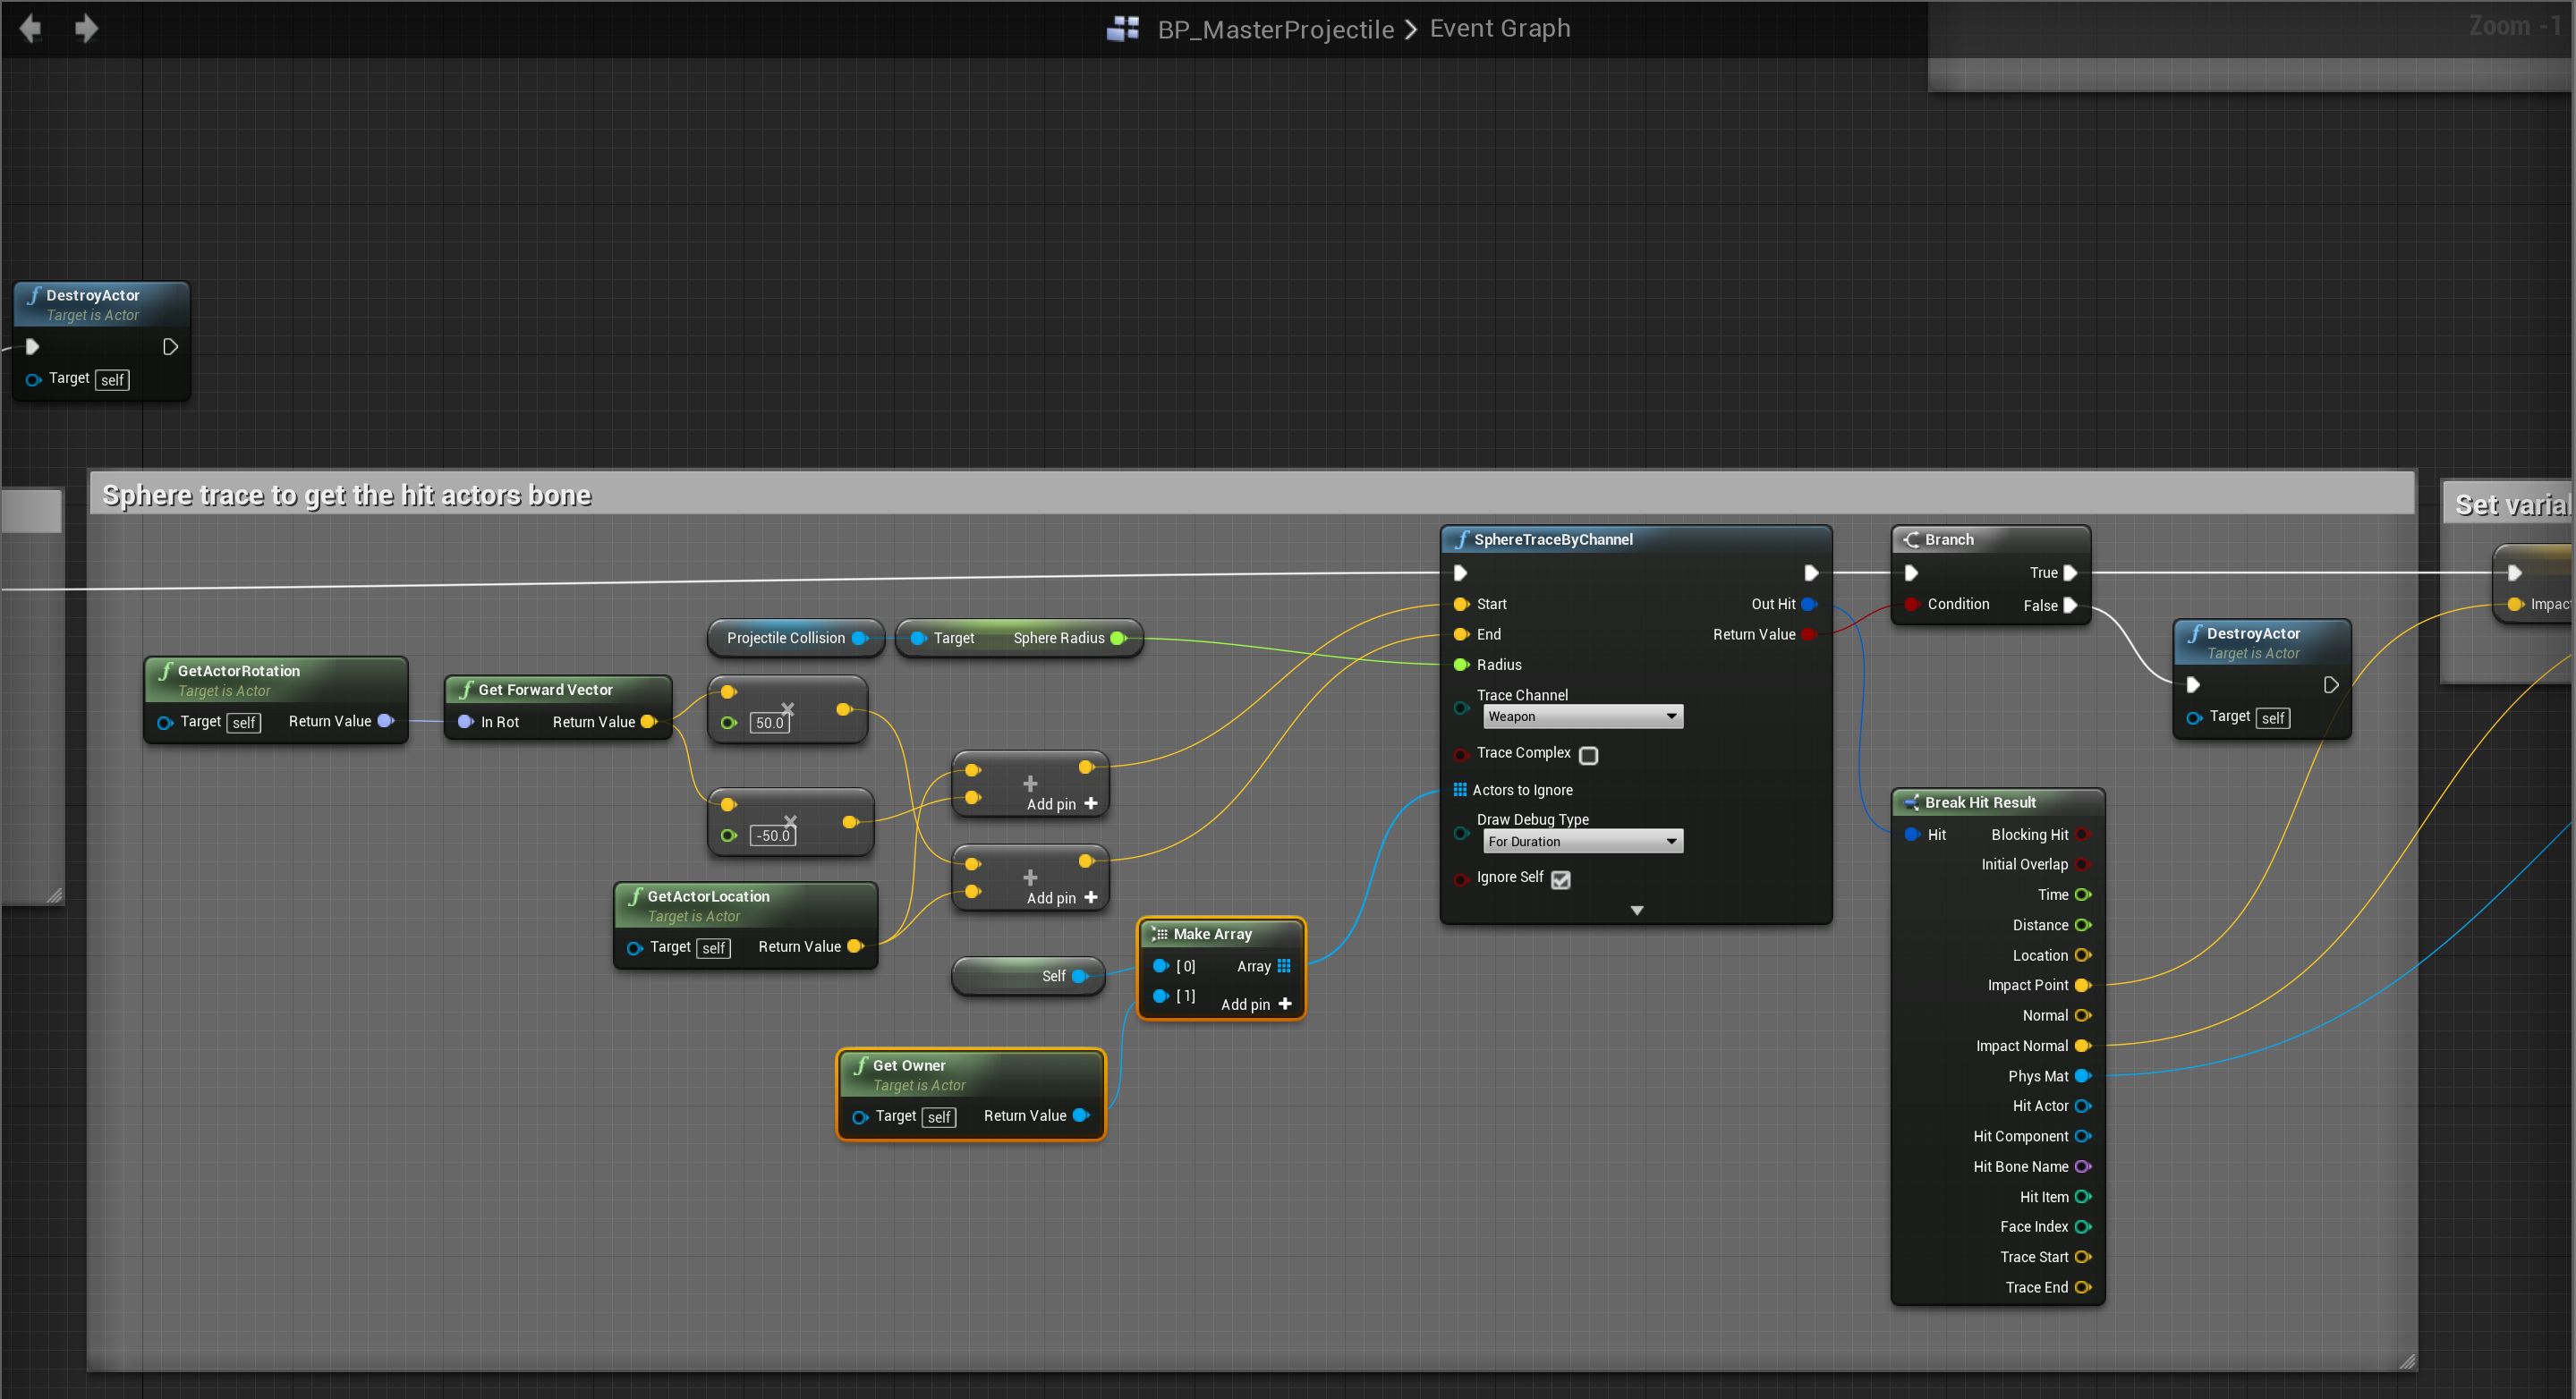Click the forward navigation arrow
Viewport: 2576px width, 1399px height.
86,28
